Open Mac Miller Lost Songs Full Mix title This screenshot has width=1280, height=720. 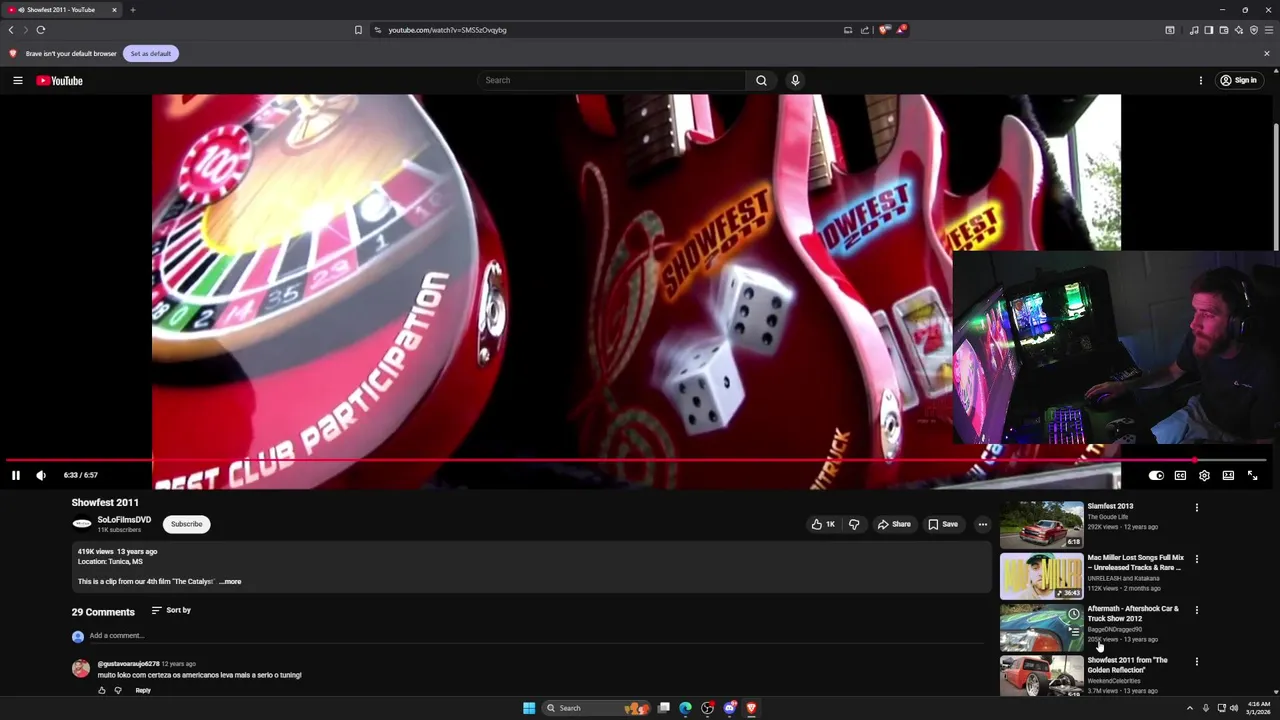tap(1135, 562)
